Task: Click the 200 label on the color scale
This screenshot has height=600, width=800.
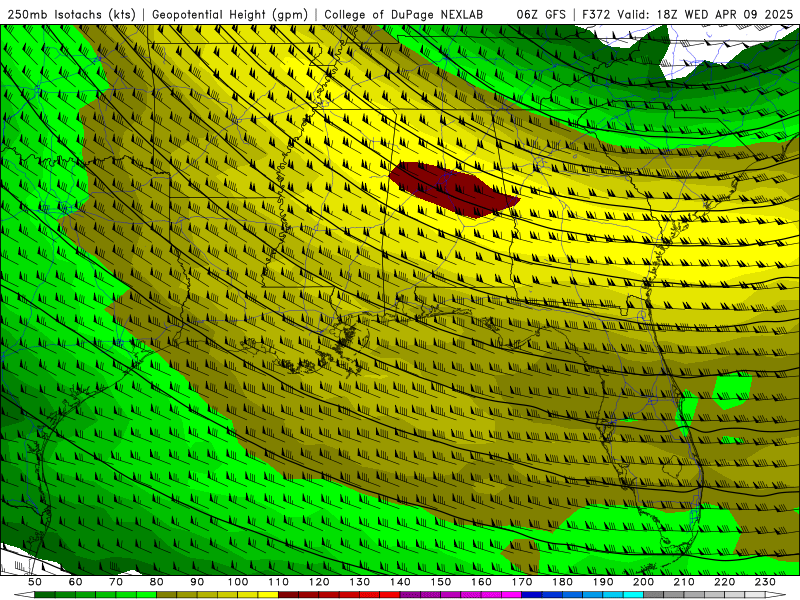Action: click(x=643, y=582)
